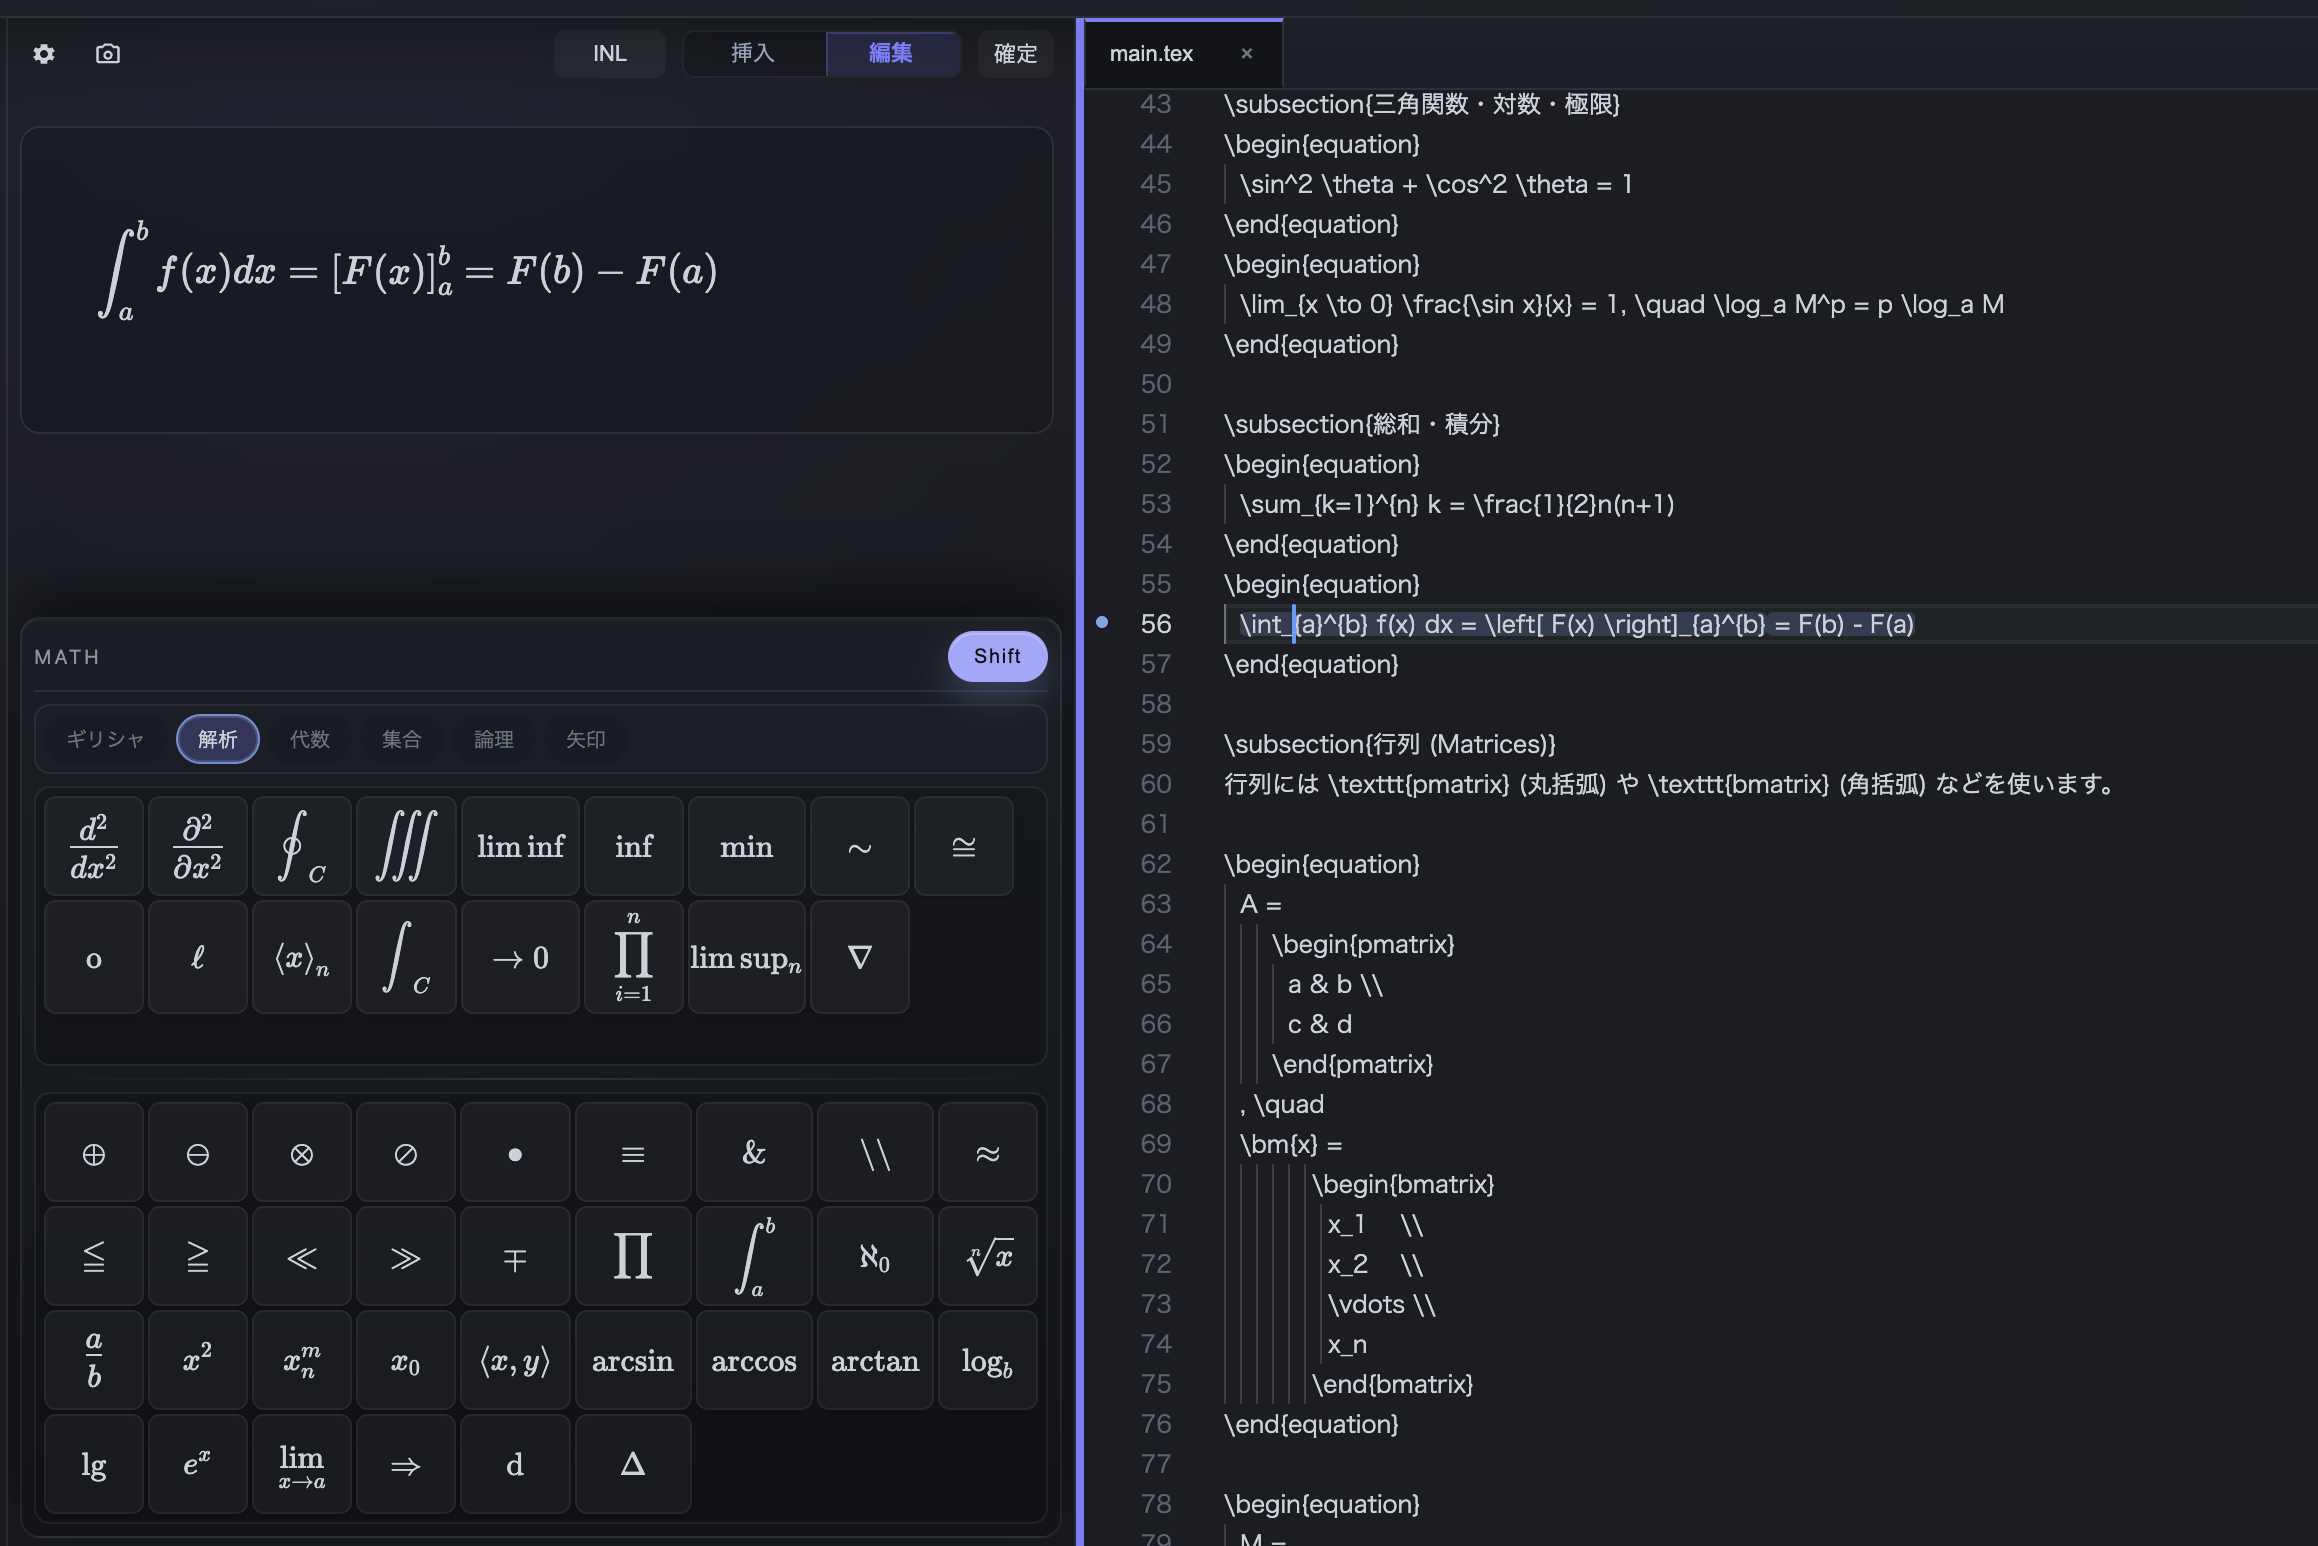Insert the fraction a over b key
Screen dimensions: 2318x1546
94,1360
